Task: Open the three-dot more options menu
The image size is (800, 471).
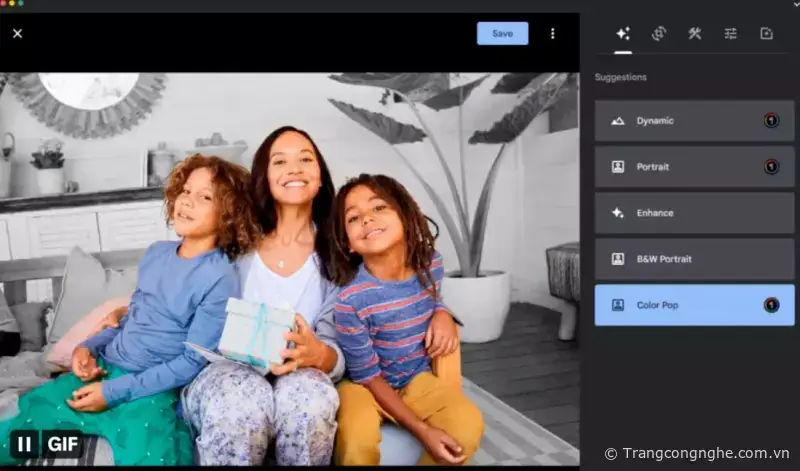Action: pos(552,33)
